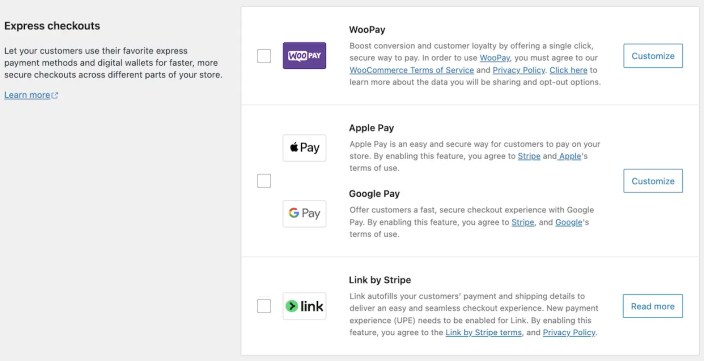Tick the Link by Stripe checkbox
Image resolution: width=704 pixels, height=361 pixels.
264,306
